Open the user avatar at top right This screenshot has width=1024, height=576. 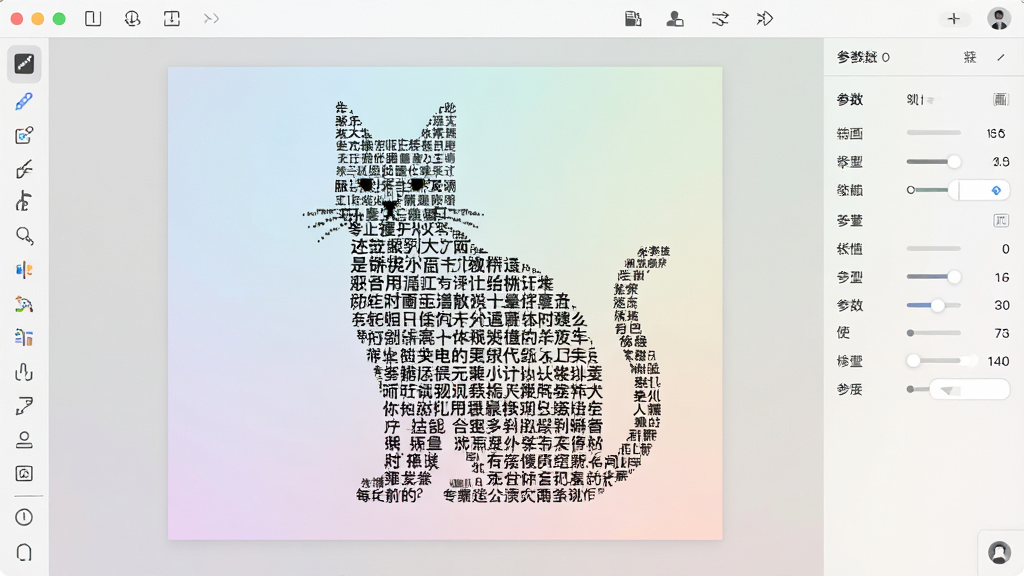[999, 18]
